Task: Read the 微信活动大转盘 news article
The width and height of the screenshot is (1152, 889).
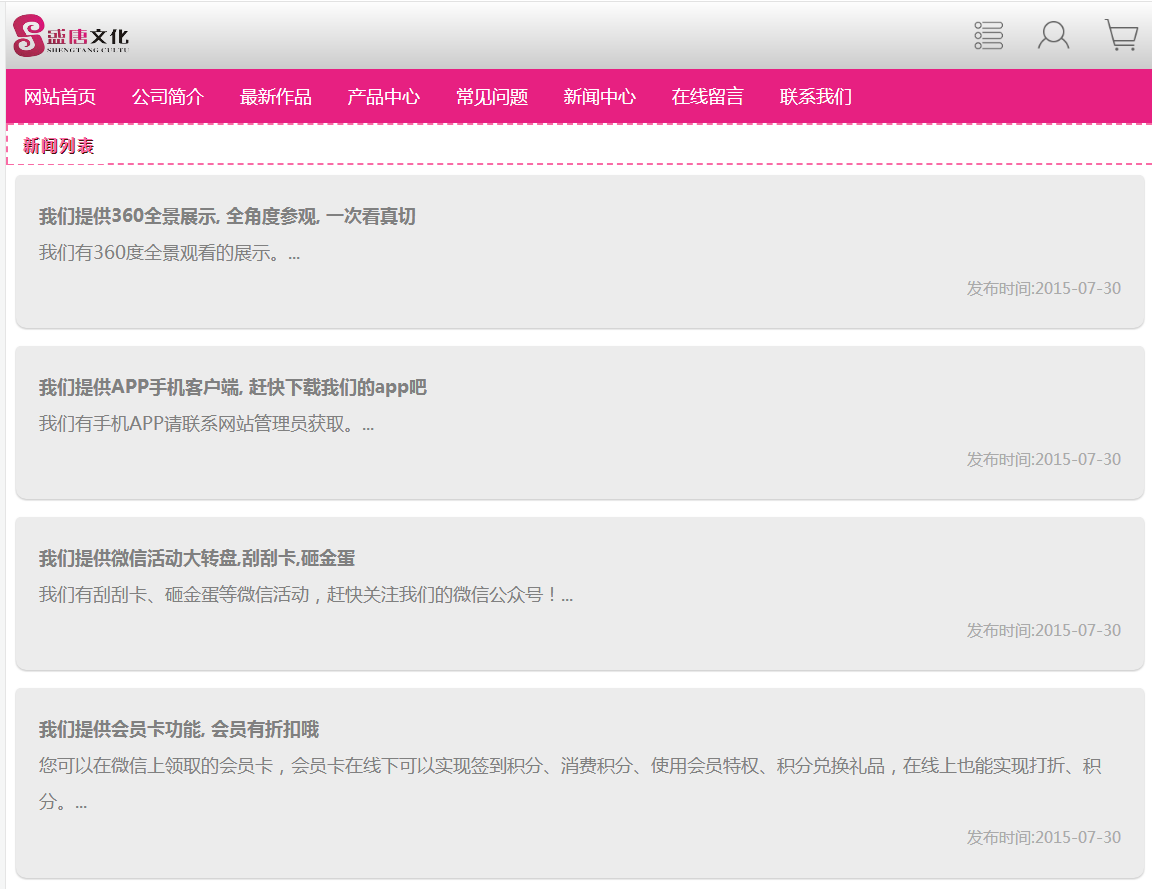Action: pyautogui.click(x=197, y=559)
